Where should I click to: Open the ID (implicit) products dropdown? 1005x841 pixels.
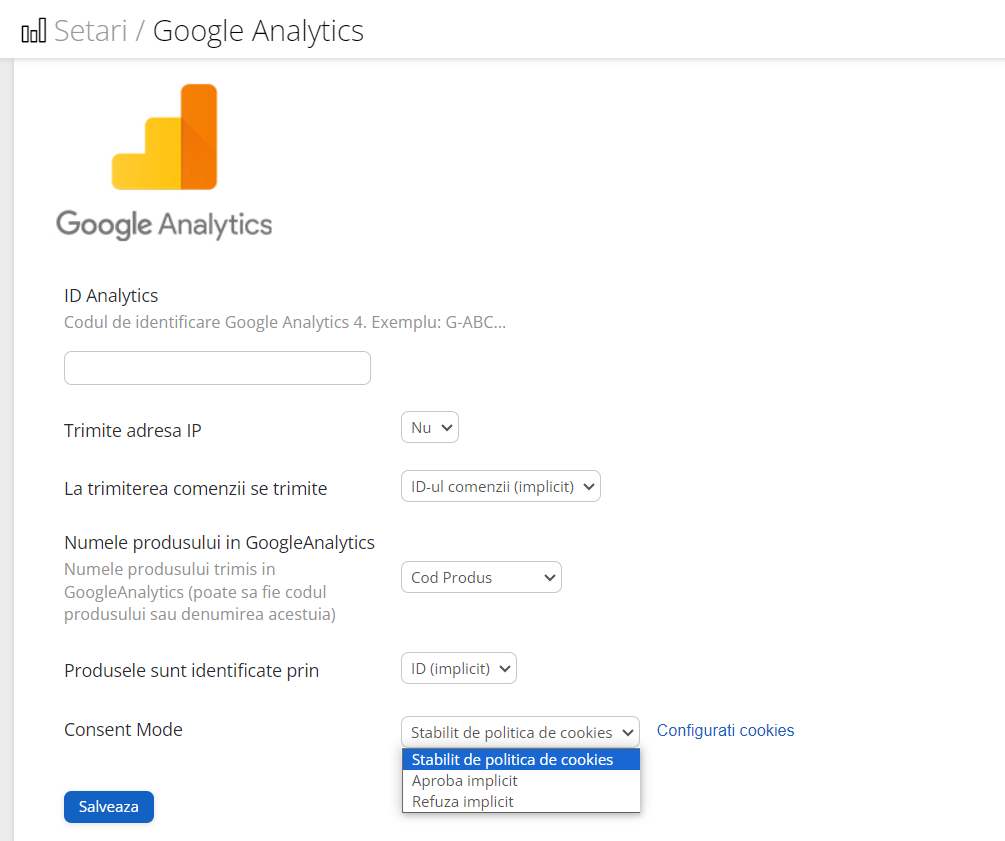click(459, 669)
